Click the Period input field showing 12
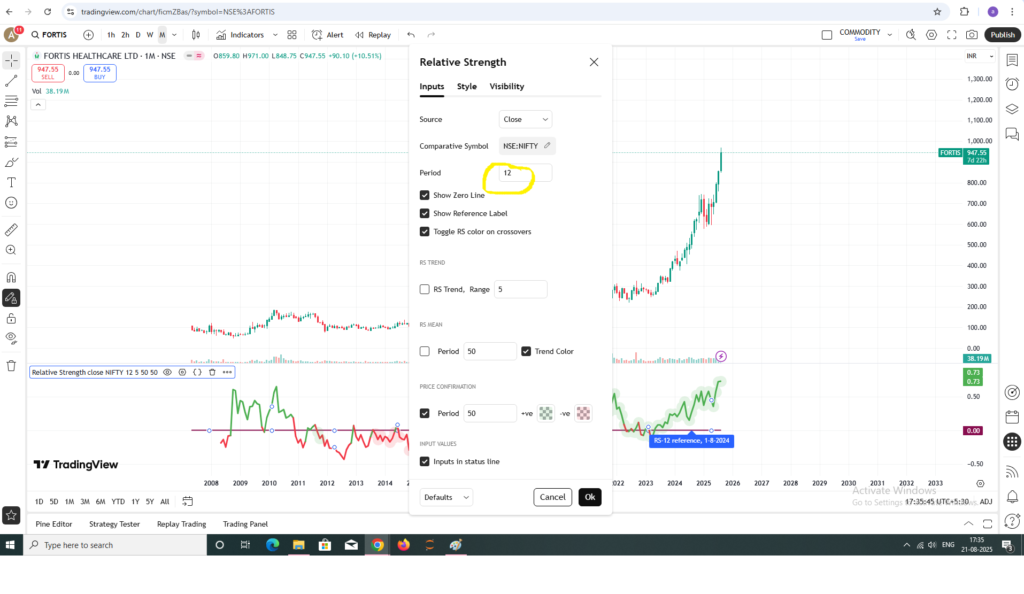 (x=526, y=172)
